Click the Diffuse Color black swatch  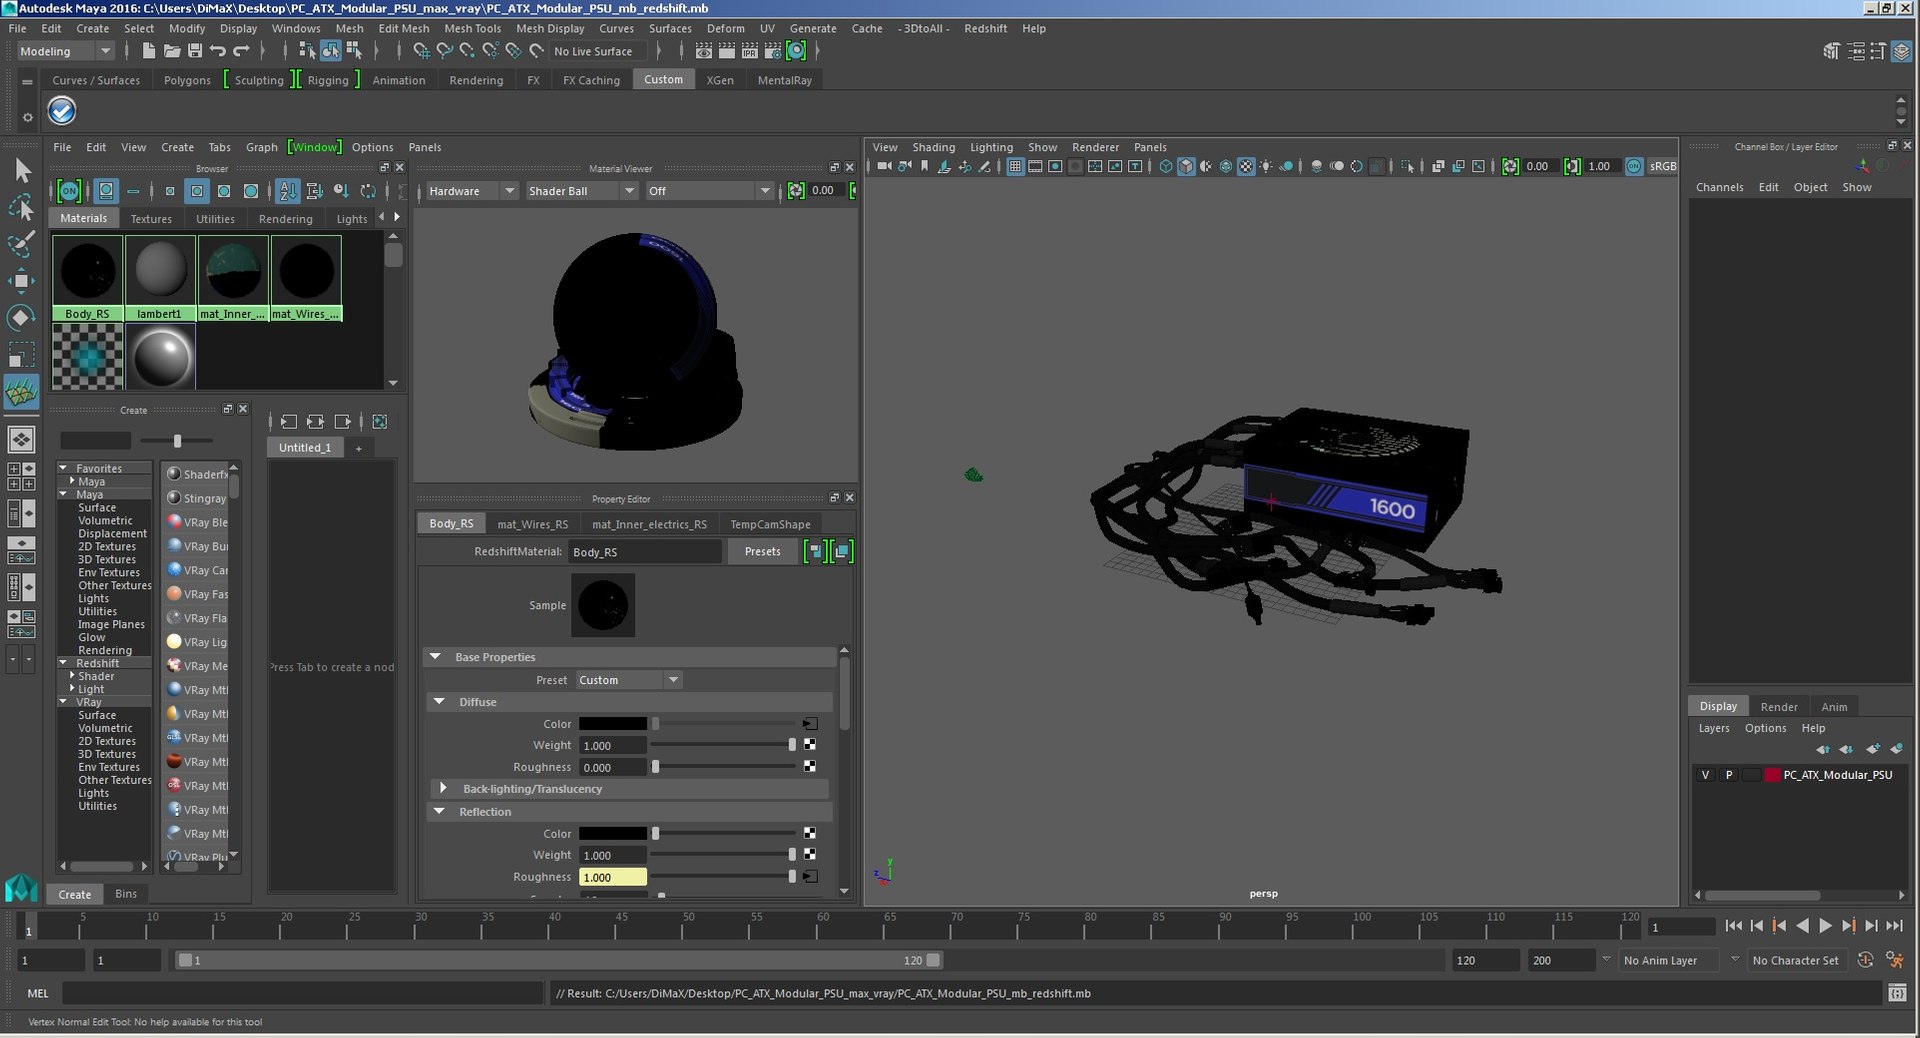(613, 724)
